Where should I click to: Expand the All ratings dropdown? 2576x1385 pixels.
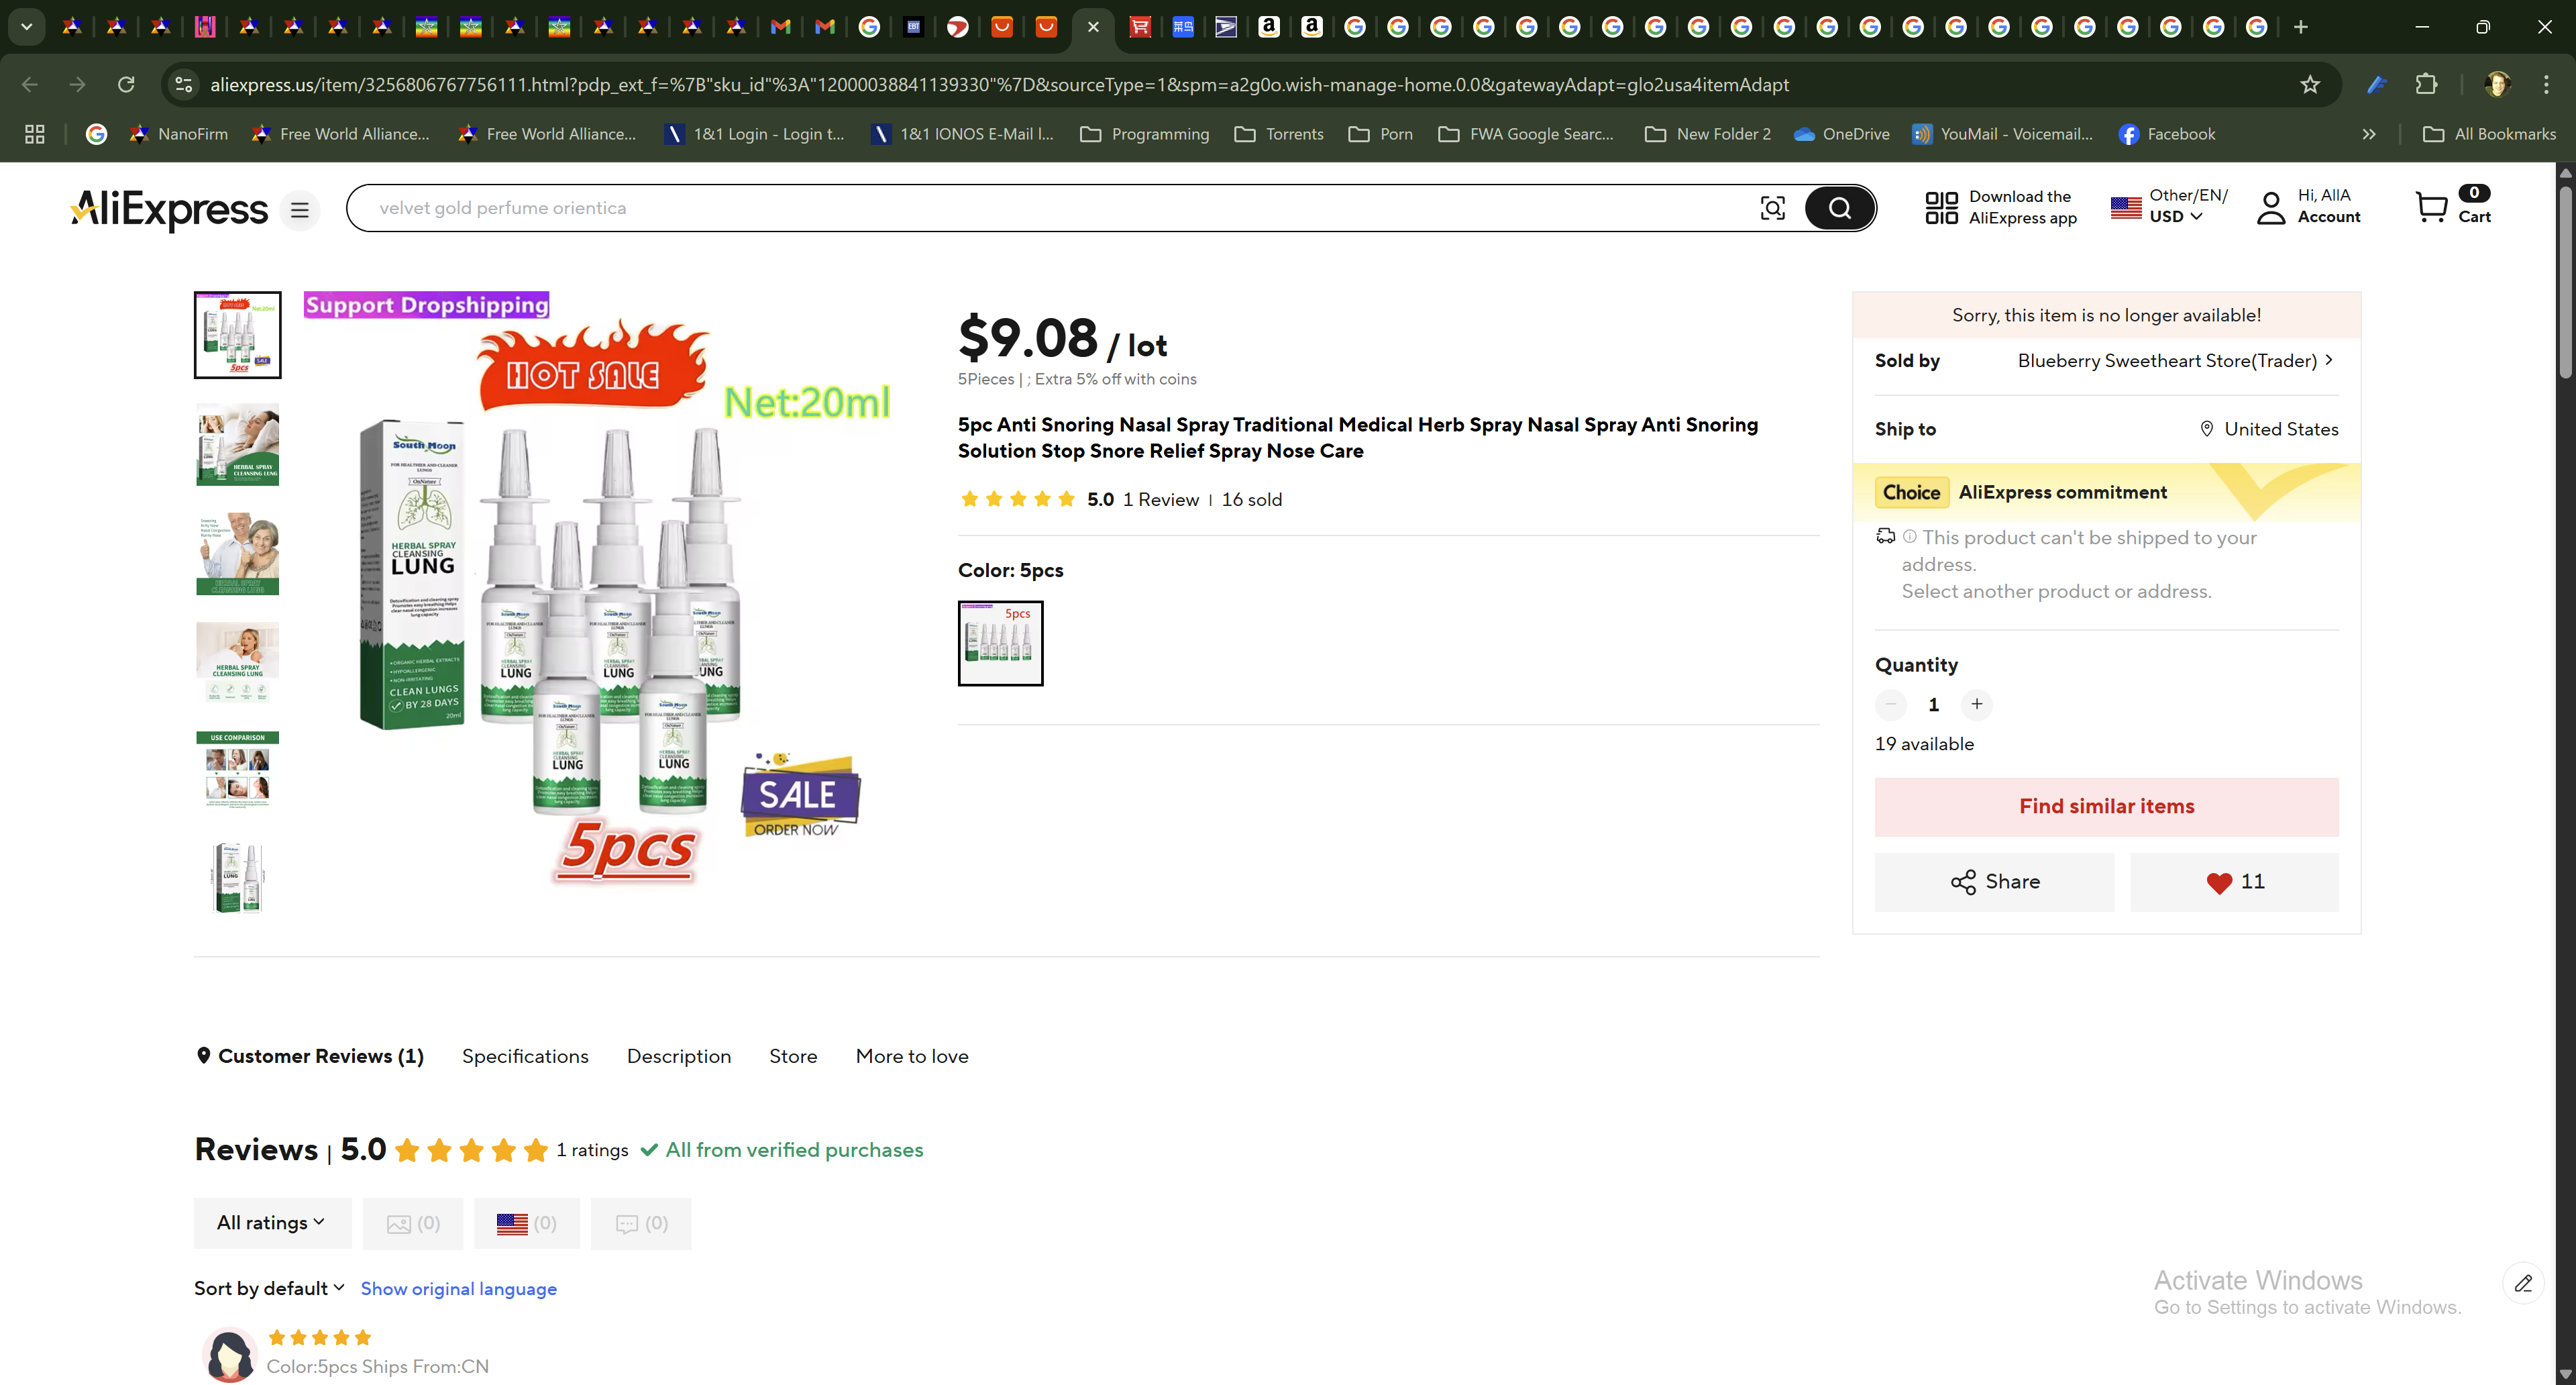[x=272, y=1223]
